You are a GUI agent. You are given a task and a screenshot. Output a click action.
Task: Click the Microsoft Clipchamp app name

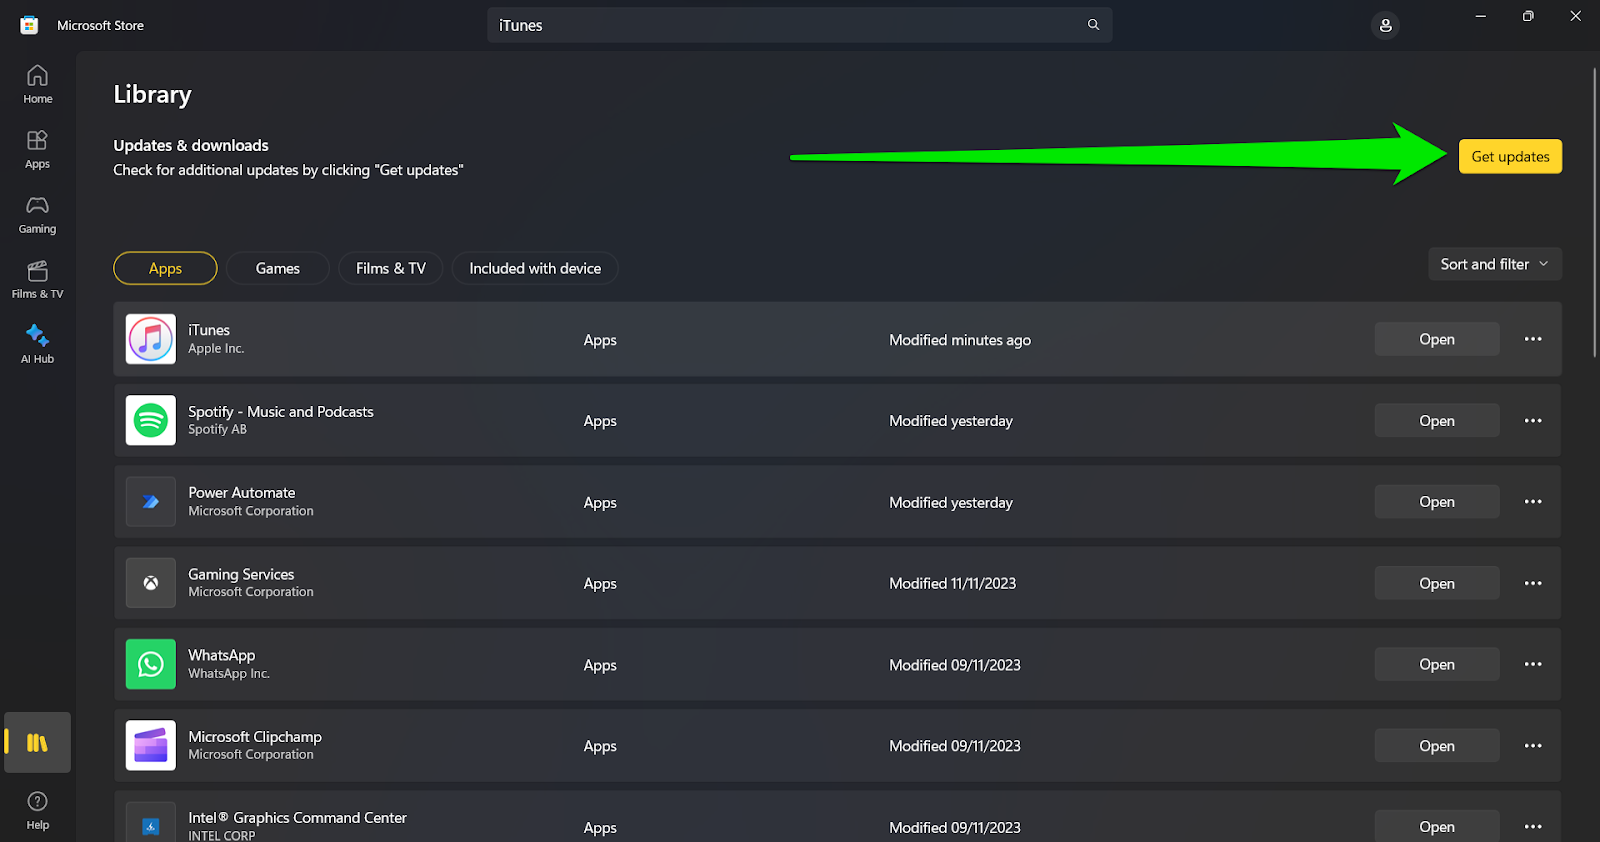(255, 736)
